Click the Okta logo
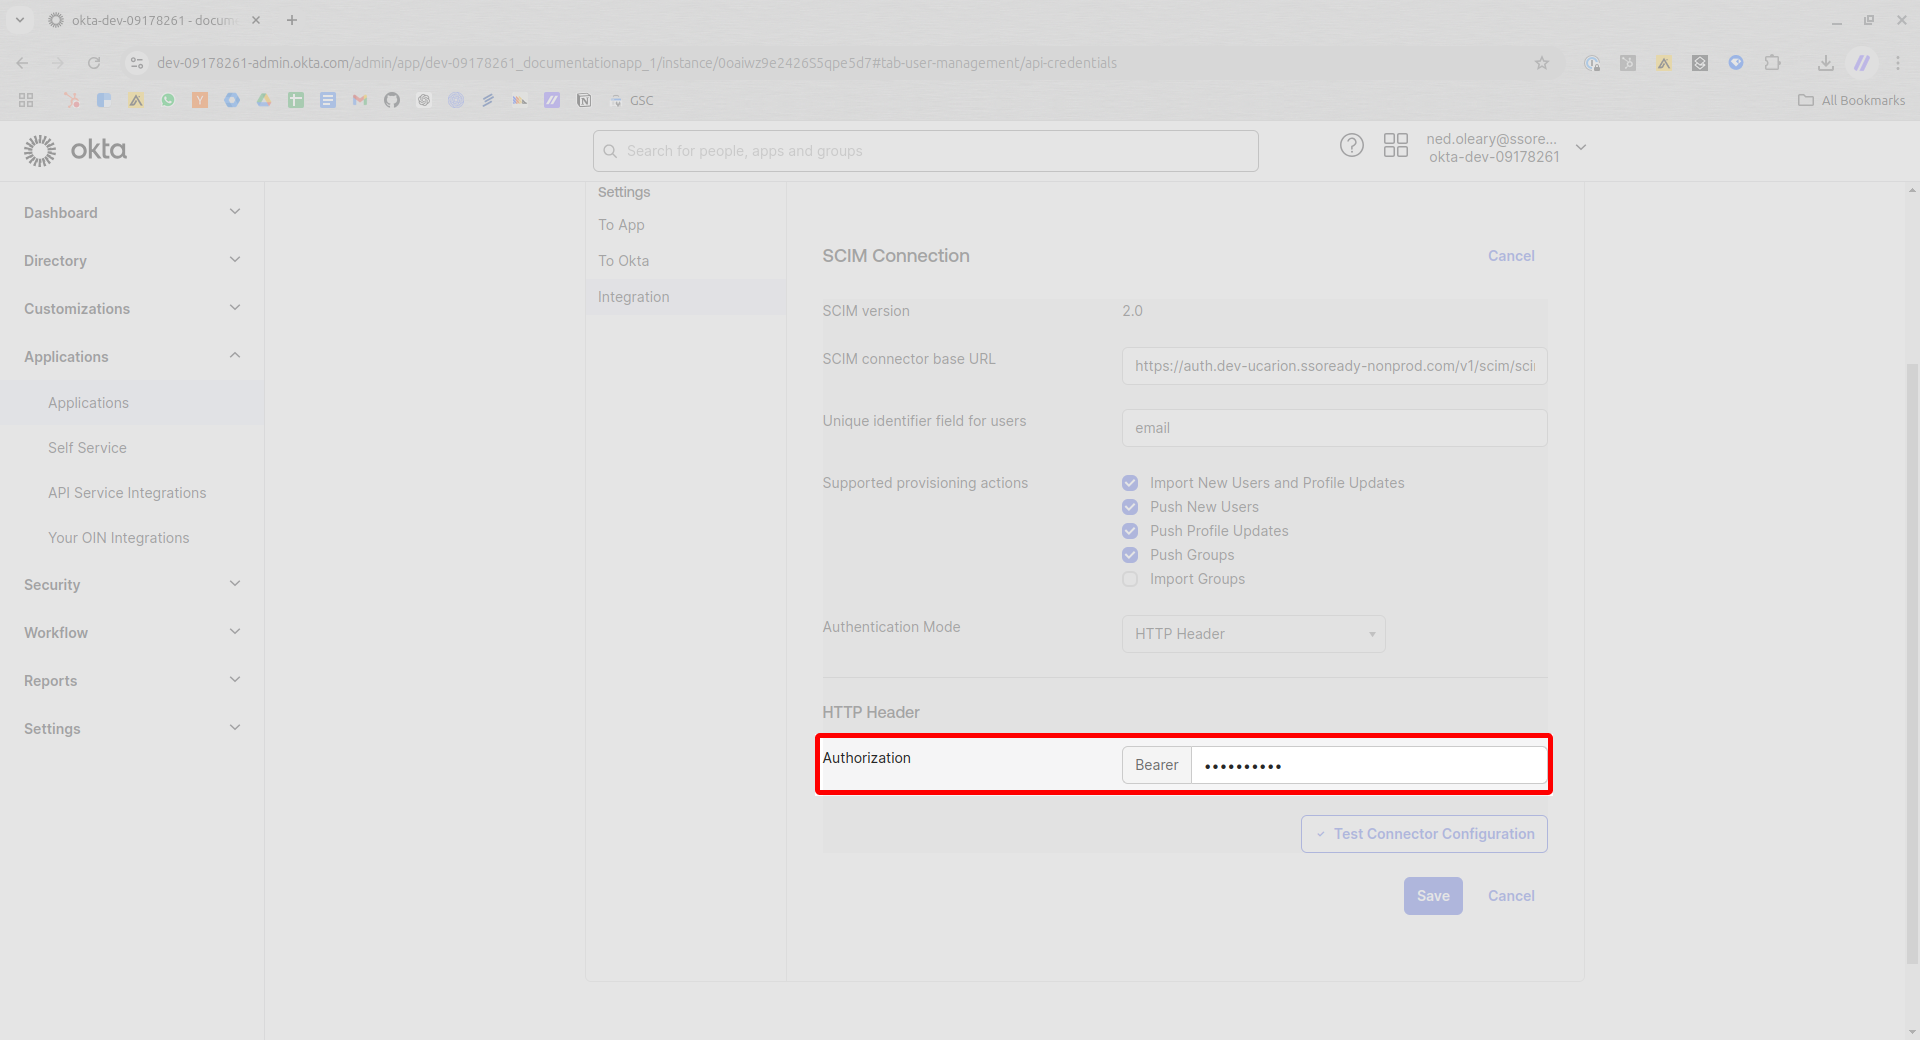The height and width of the screenshot is (1040, 1920). tap(75, 150)
